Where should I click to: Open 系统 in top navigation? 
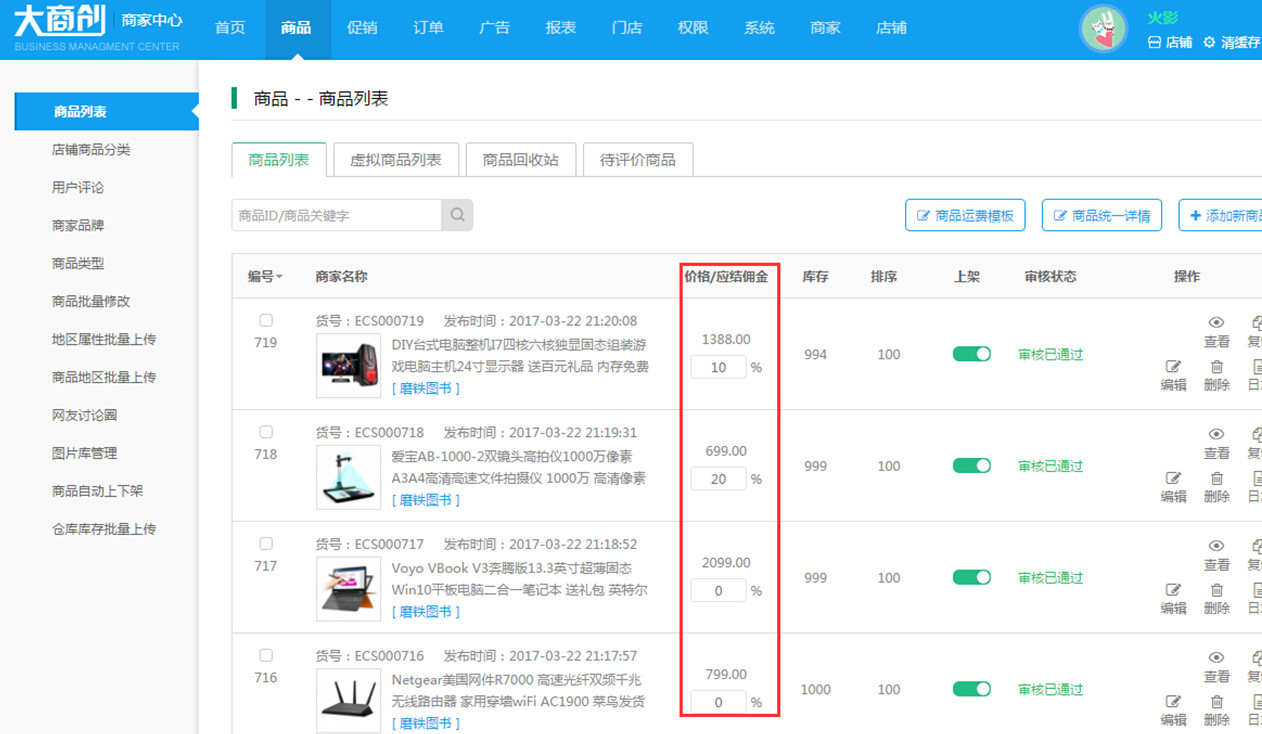pyautogui.click(x=759, y=28)
